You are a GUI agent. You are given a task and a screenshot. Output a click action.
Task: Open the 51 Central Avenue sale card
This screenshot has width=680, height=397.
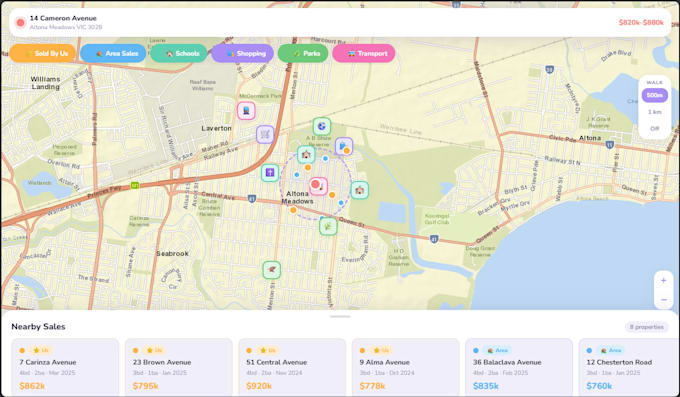[x=292, y=367]
